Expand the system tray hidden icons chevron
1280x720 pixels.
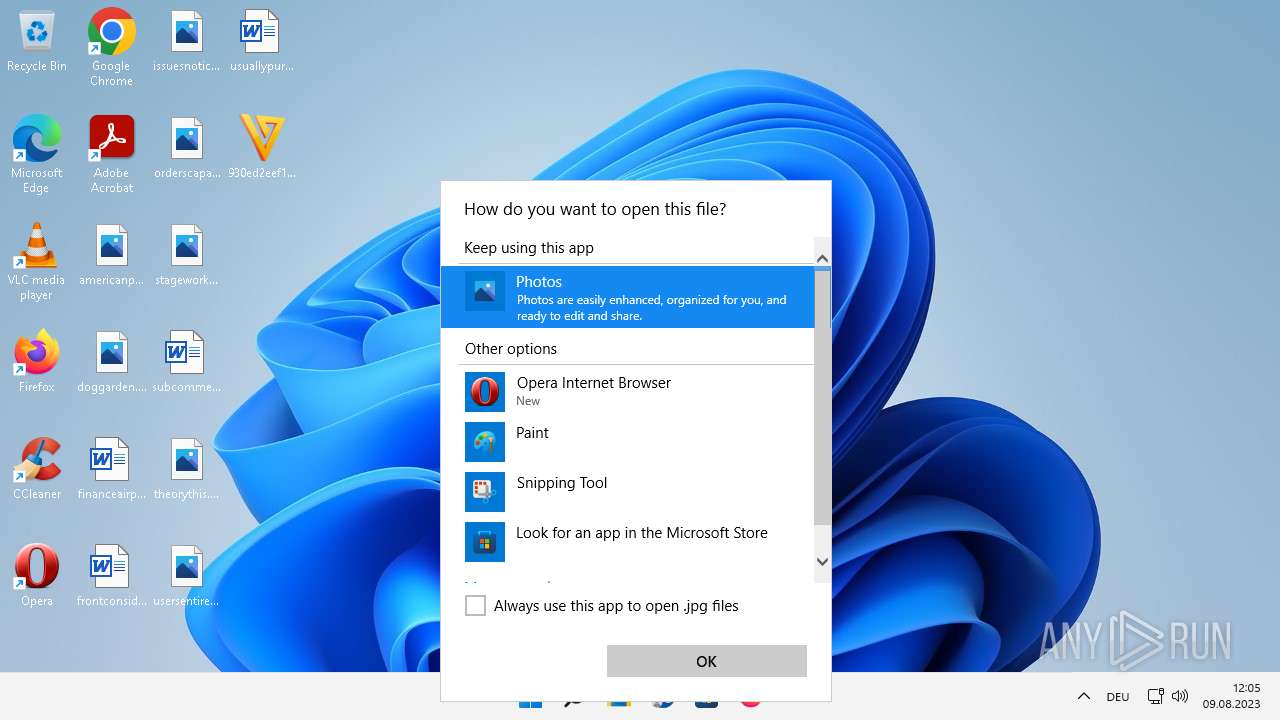point(1083,696)
